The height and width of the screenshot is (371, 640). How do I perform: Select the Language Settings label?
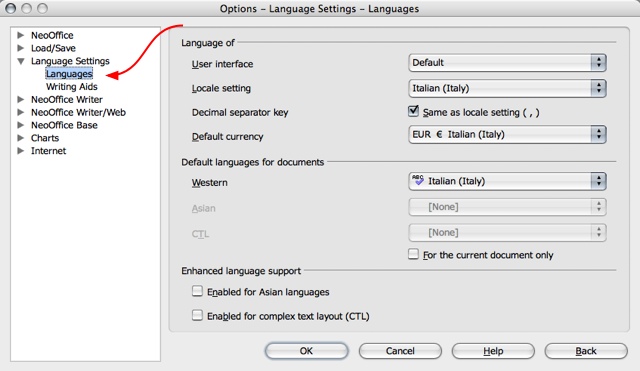[70, 61]
